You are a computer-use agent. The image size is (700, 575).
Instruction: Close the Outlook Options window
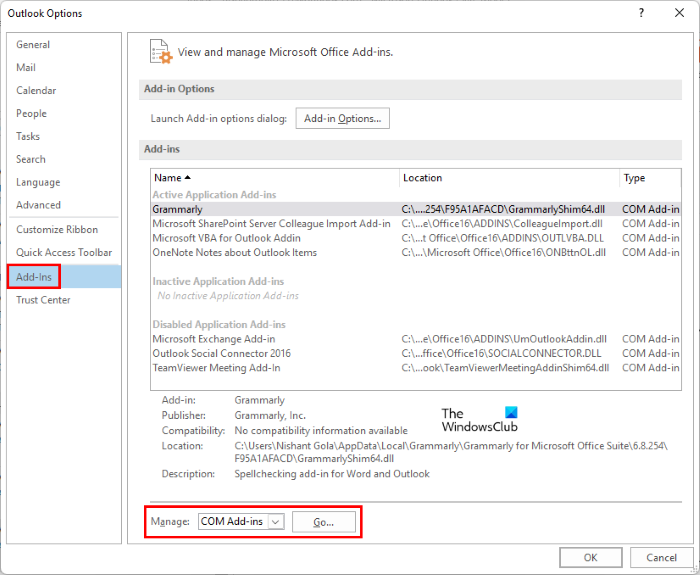click(680, 13)
